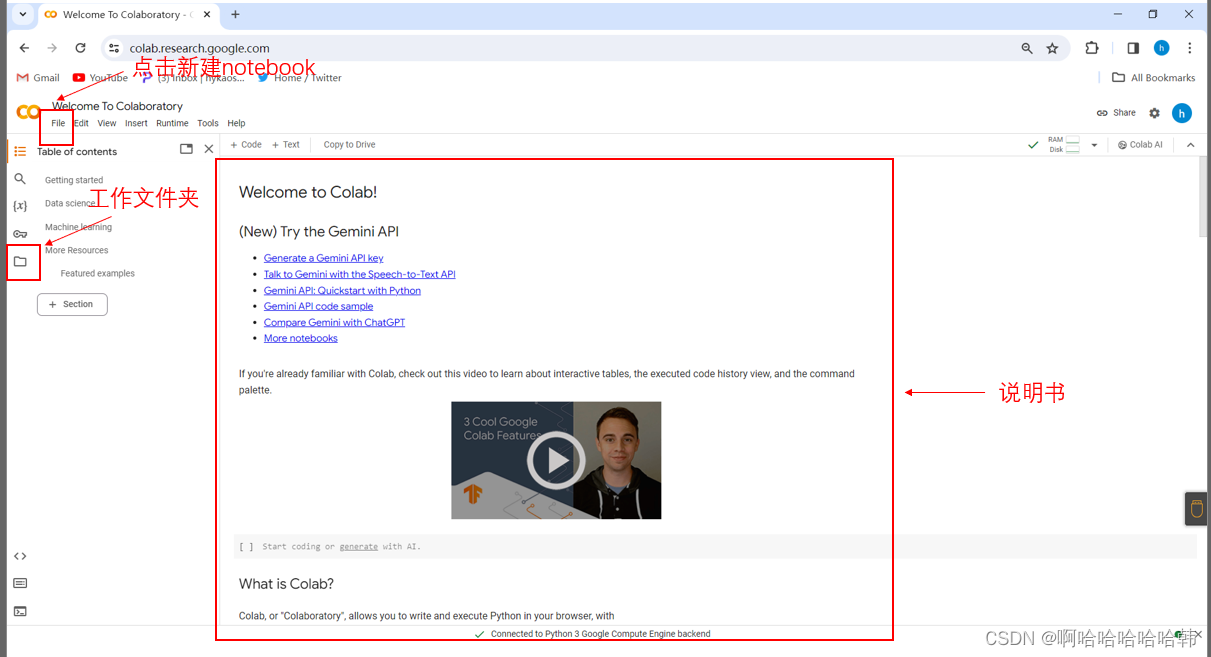The width and height of the screenshot is (1211, 657).
Task: Click the Share button
Action: [1116, 113]
